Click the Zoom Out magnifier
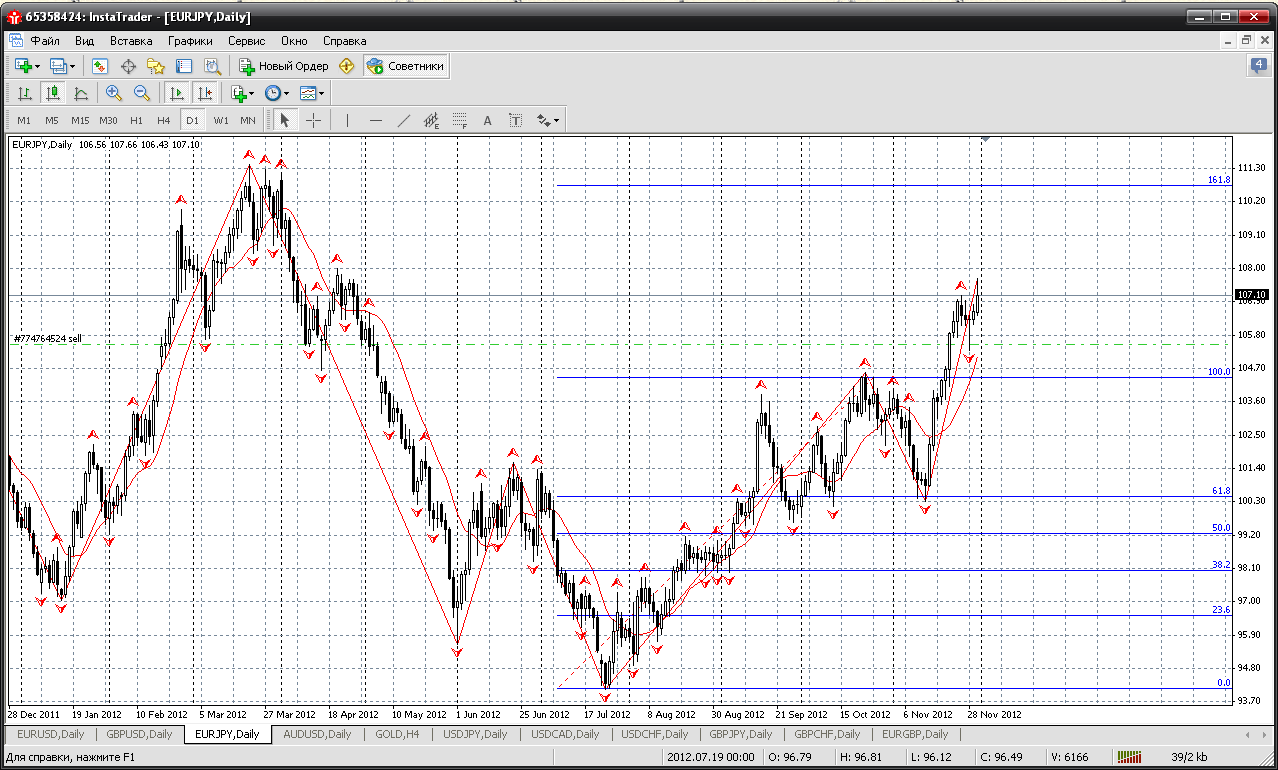This screenshot has height=770, width=1278. click(x=141, y=93)
